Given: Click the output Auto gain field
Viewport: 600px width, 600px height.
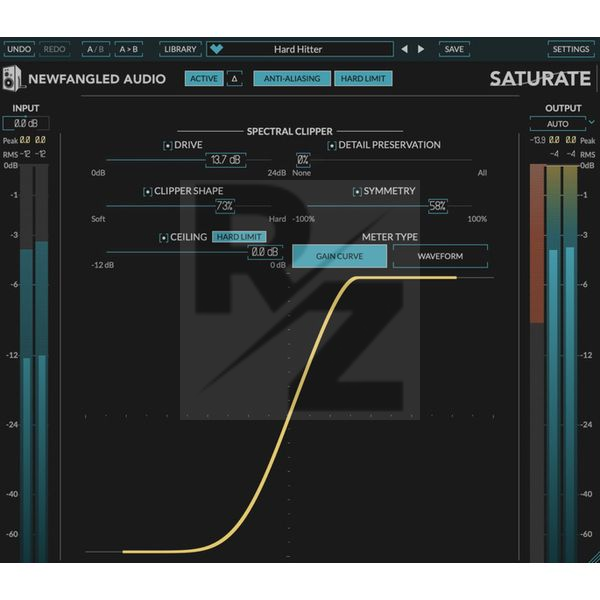Looking at the screenshot, I should click(558, 124).
